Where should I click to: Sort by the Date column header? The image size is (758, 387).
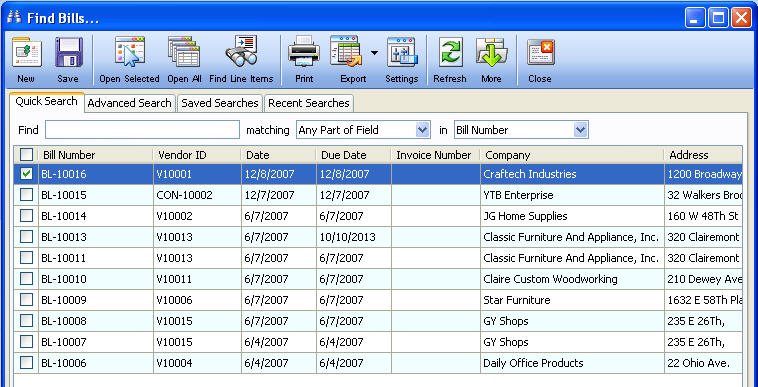pyautogui.click(x=279, y=155)
